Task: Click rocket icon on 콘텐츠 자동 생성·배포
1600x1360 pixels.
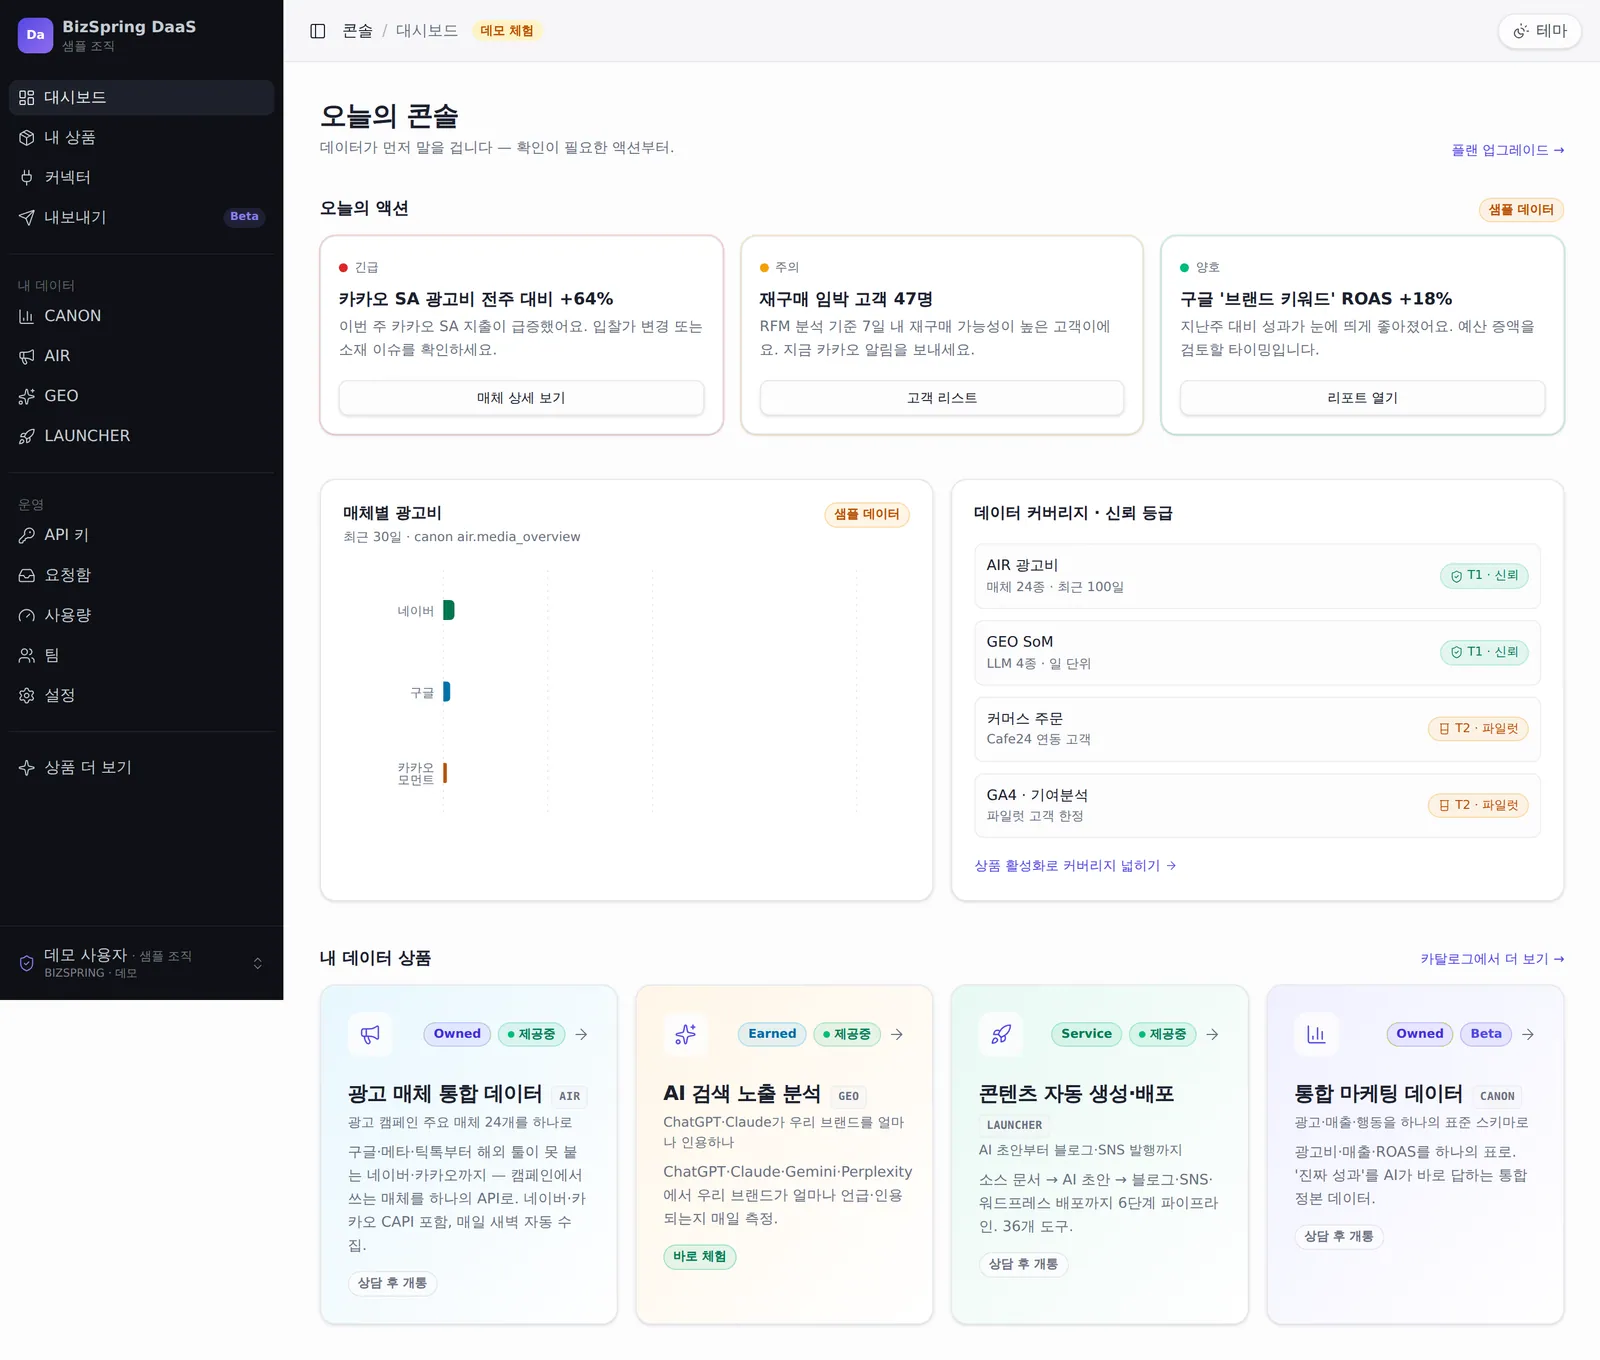Action: (1001, 1034)
